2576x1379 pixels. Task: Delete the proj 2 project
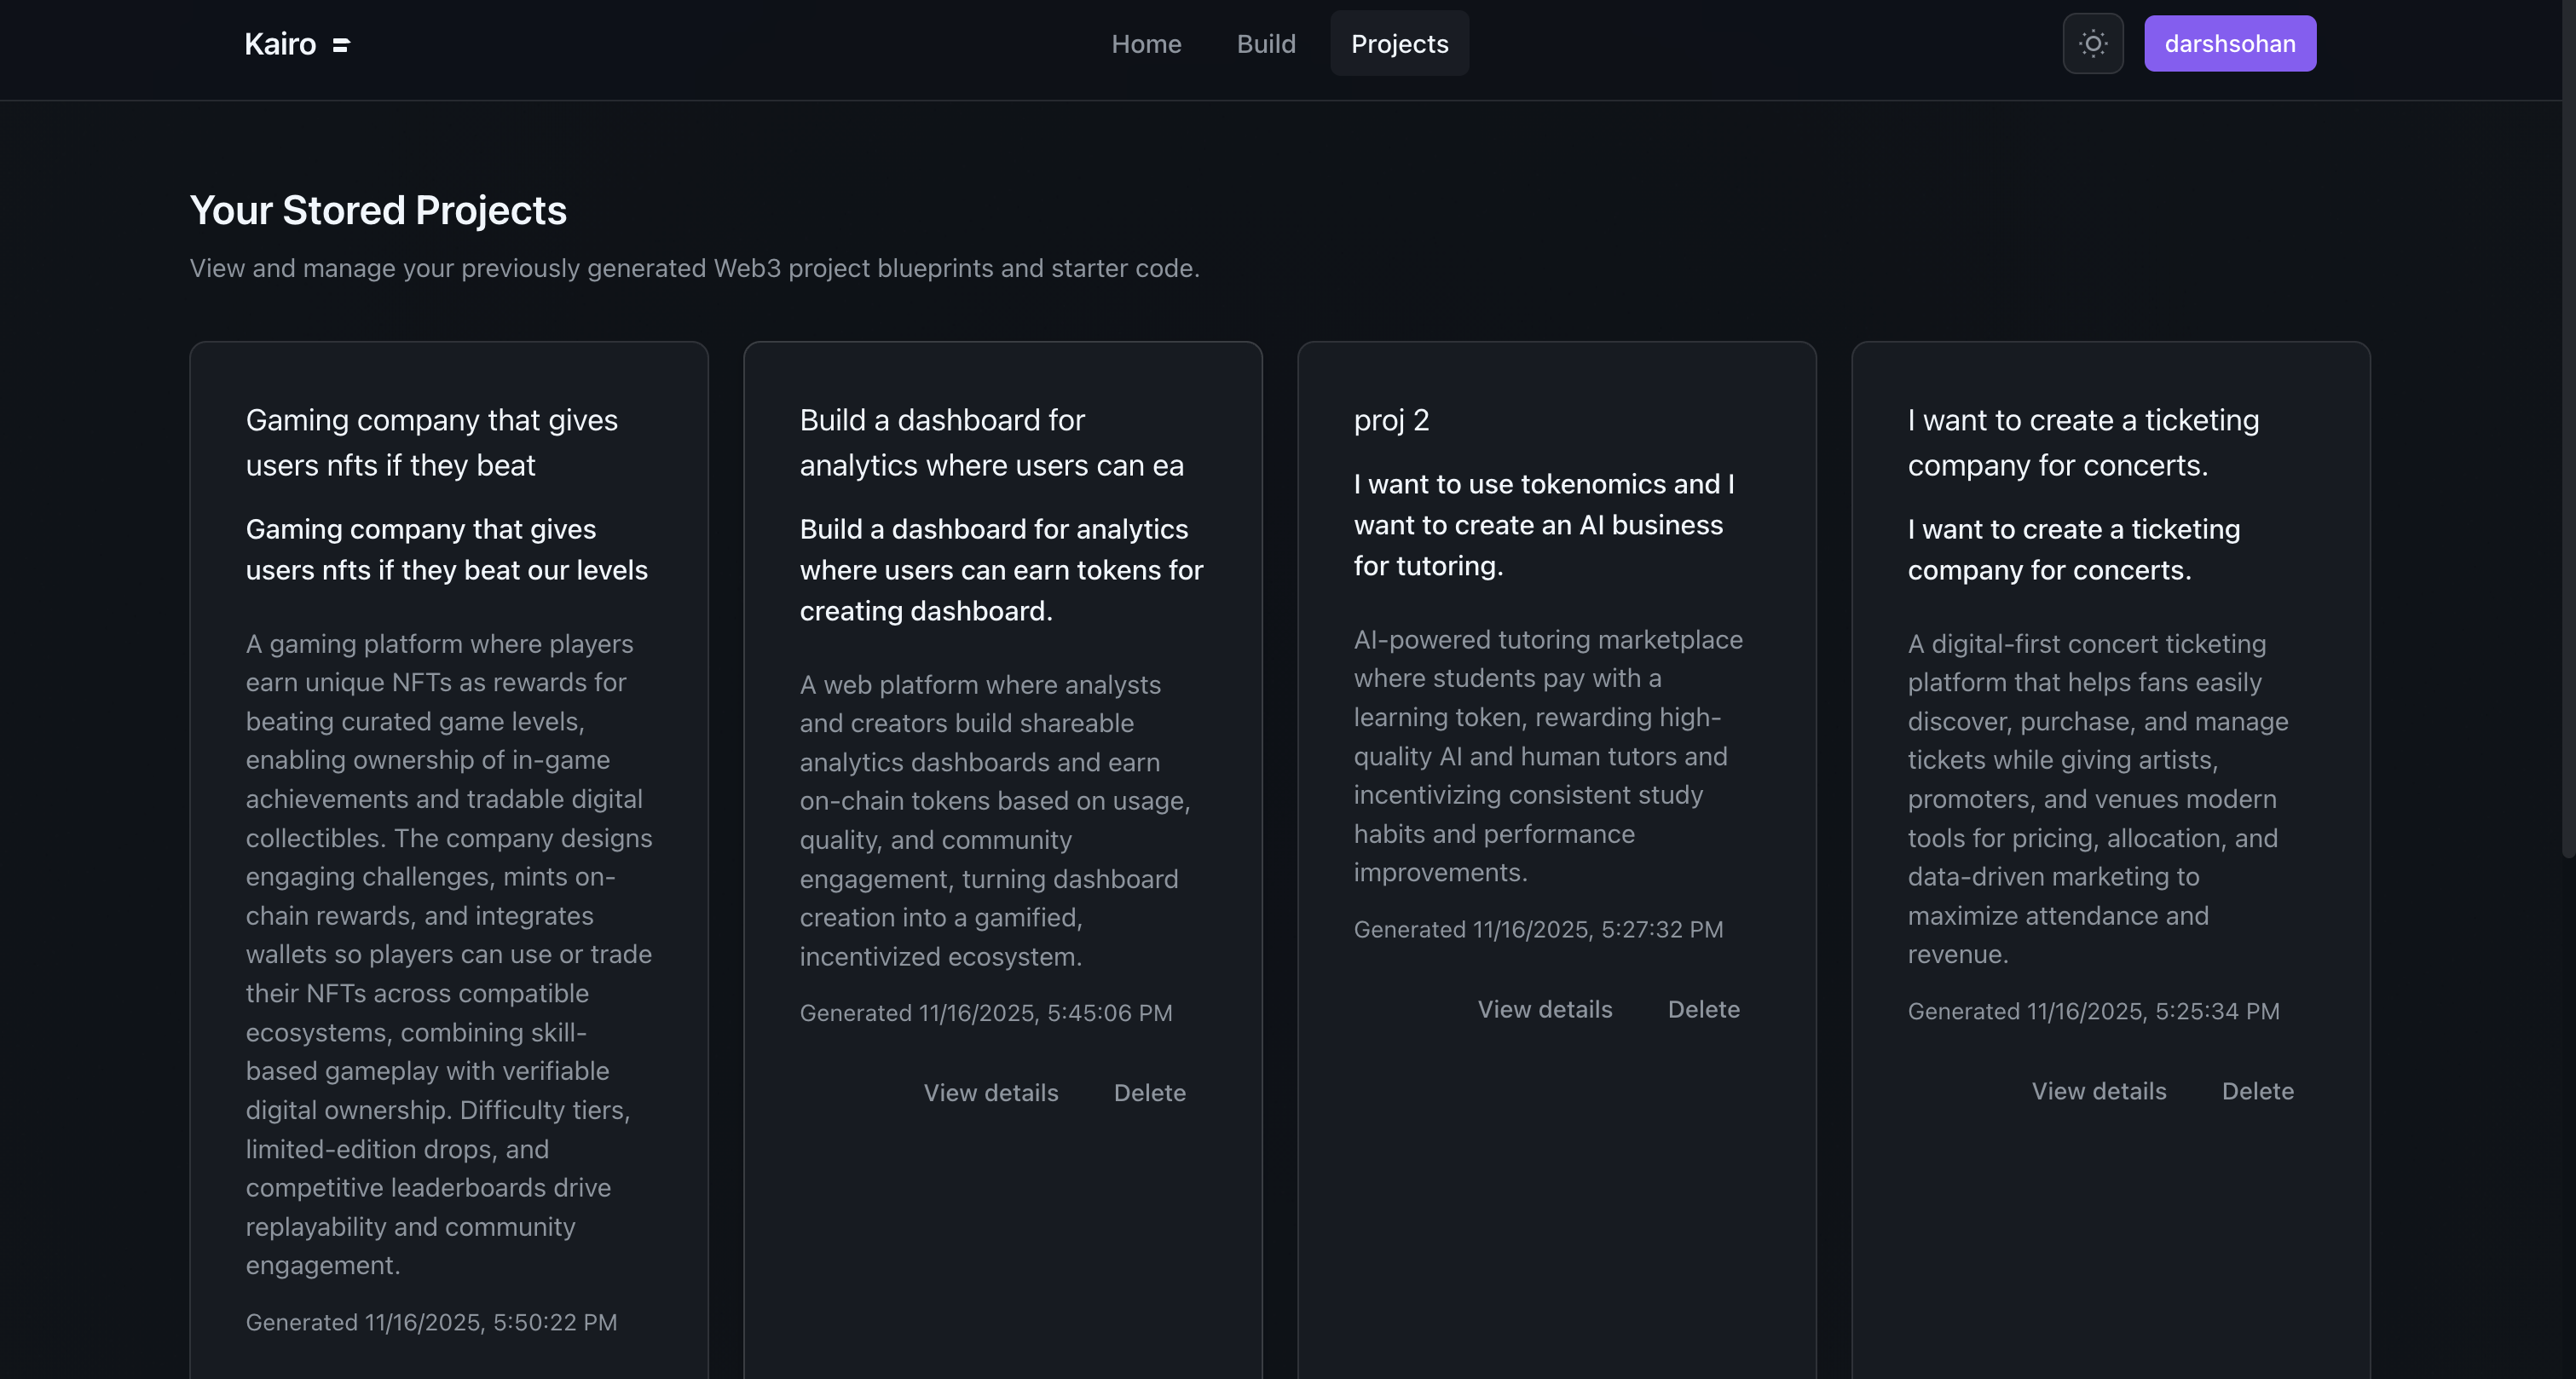(x=1703, y=1010)
